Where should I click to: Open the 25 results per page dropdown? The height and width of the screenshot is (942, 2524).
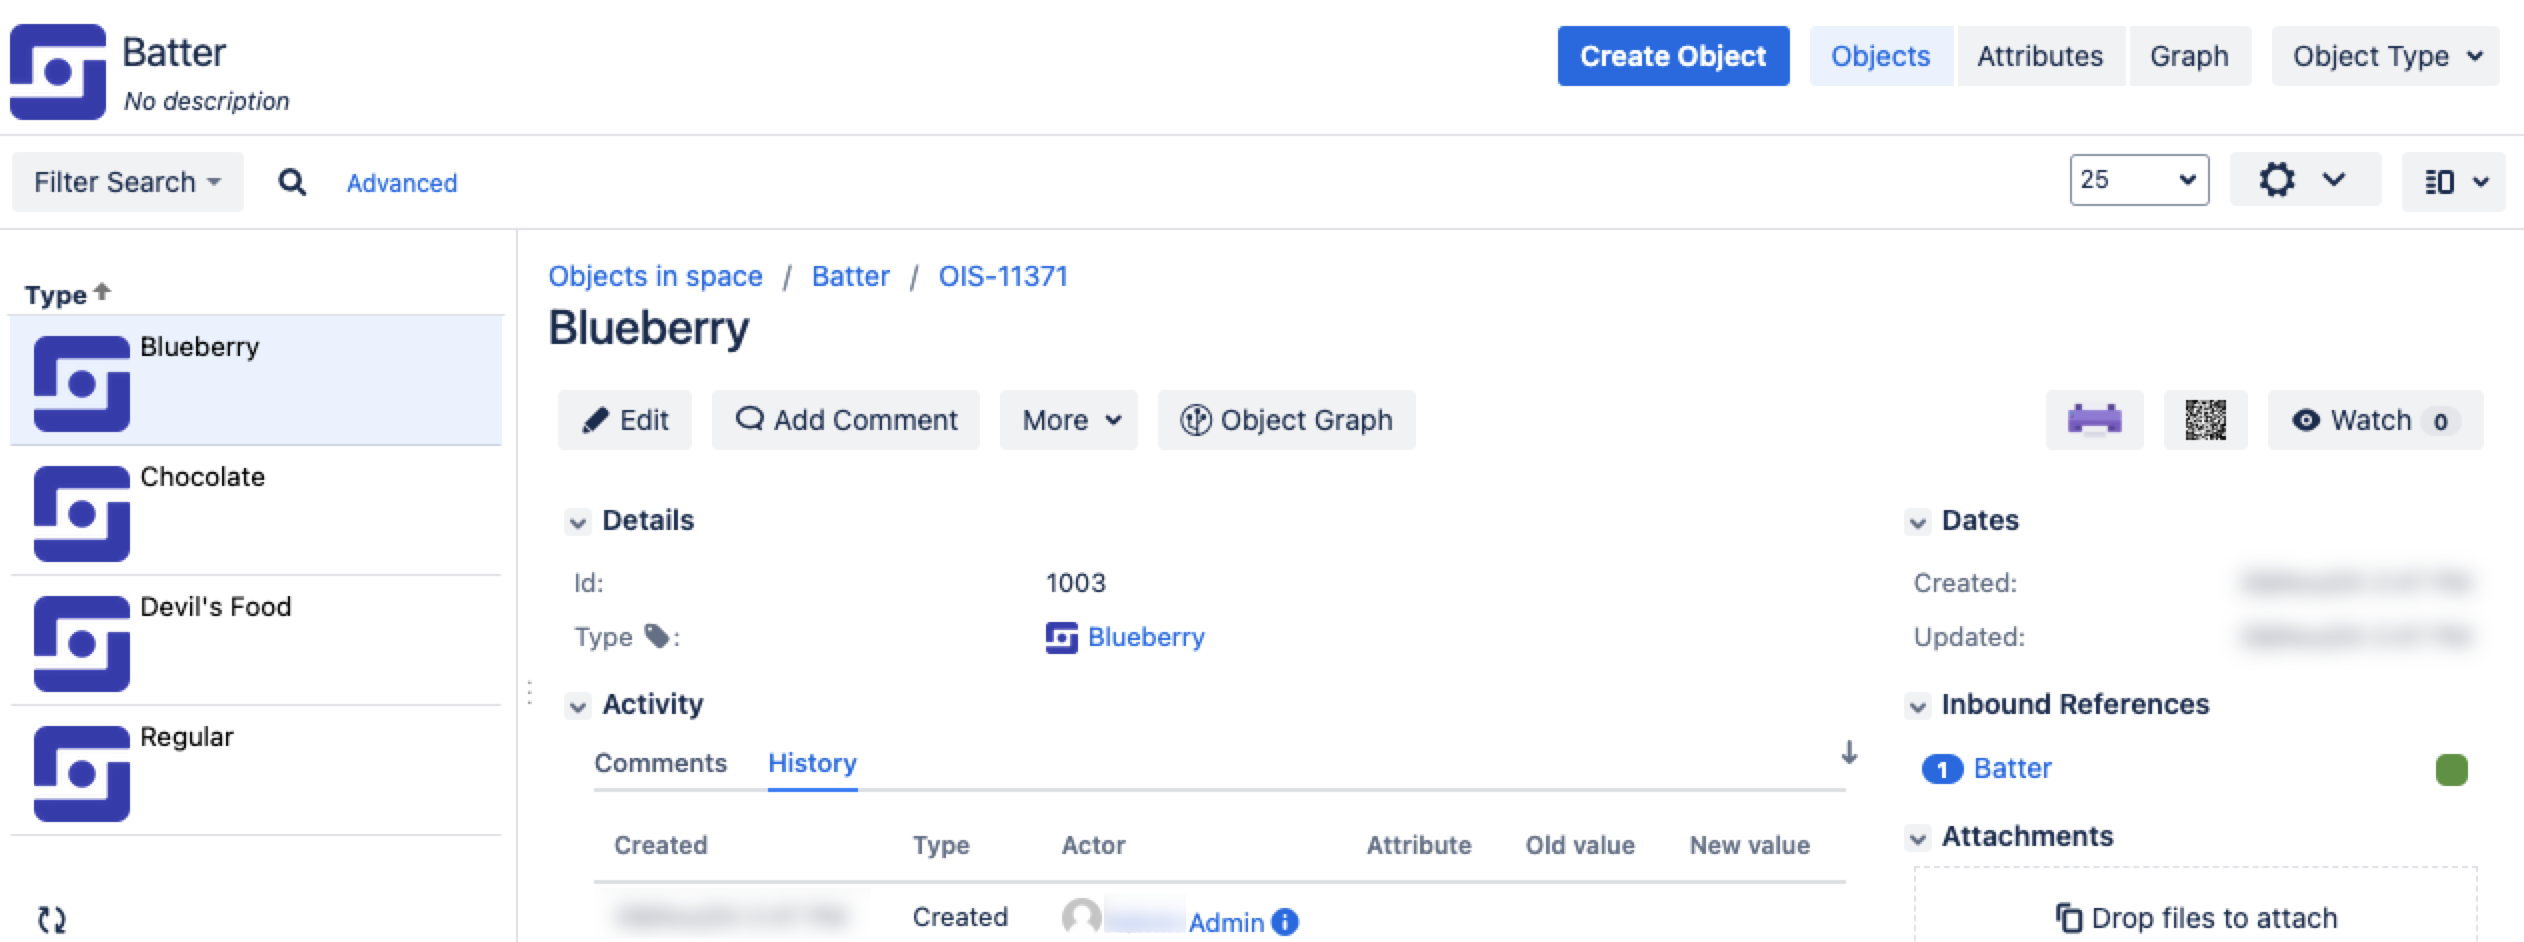tap(2139, 180)
